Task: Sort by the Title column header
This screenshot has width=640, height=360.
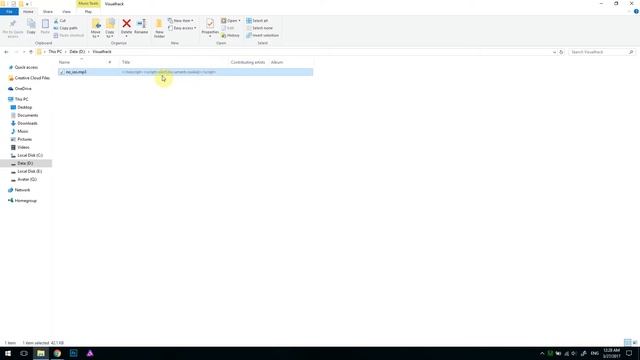Action: [x=126, y=62]
